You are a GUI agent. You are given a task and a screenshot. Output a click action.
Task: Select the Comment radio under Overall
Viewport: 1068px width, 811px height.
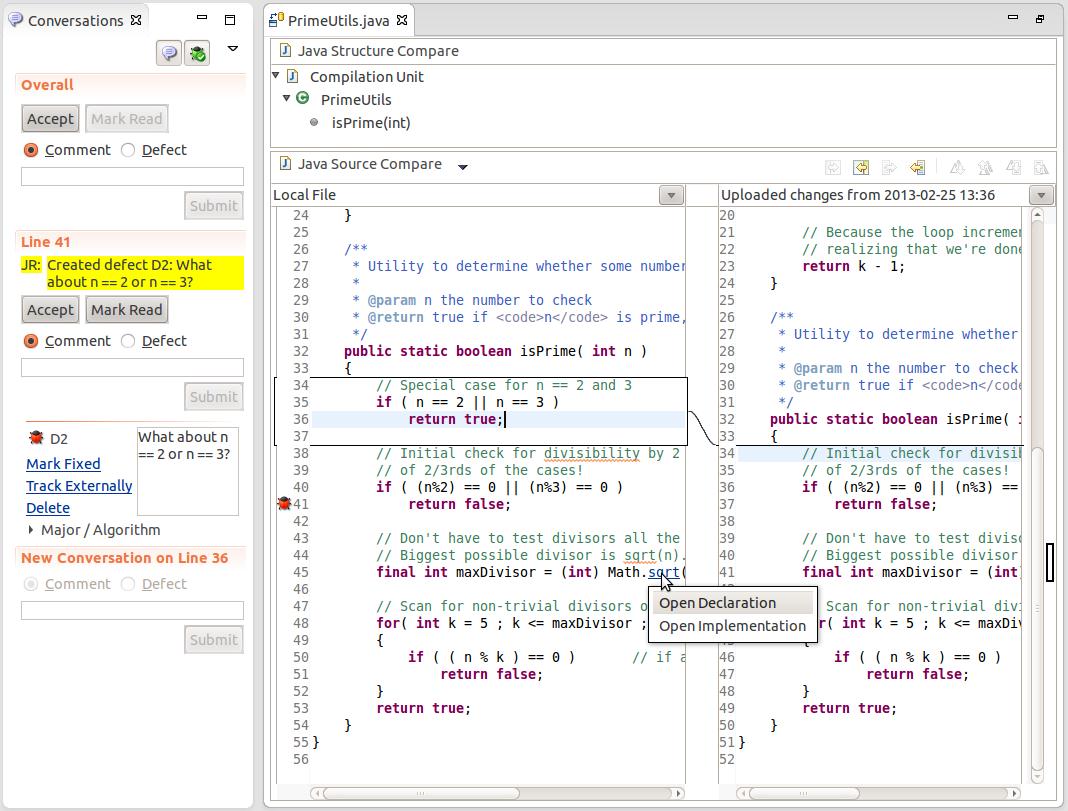click(x=31, y=150)
